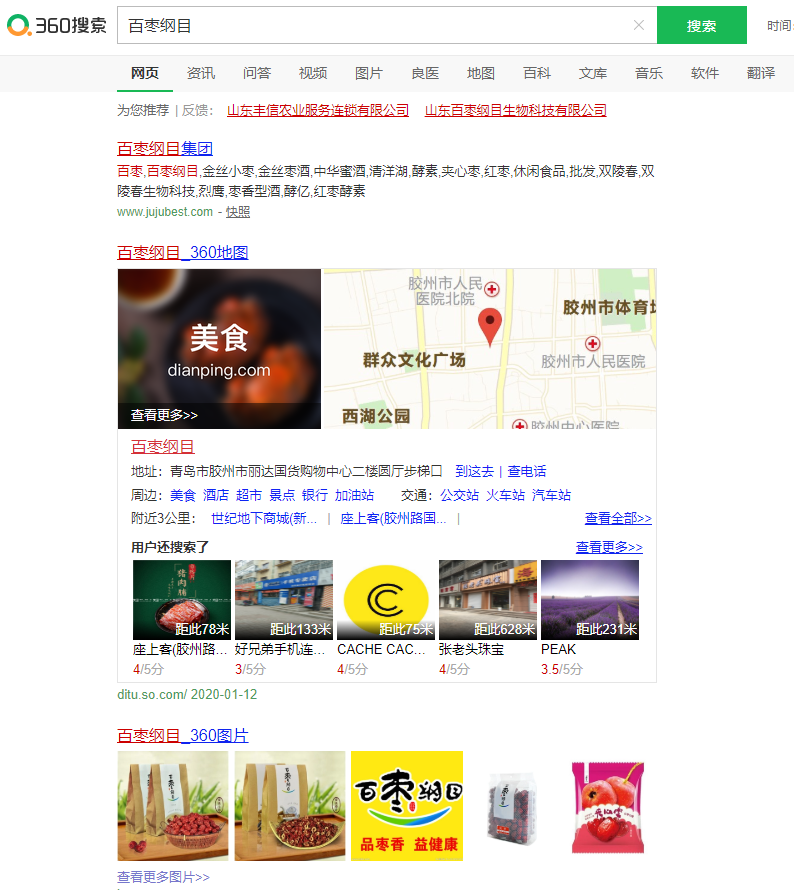
Task: Open 山东丰信农业服务连锁有限公司 recommendation
Action: click(318, 110)
